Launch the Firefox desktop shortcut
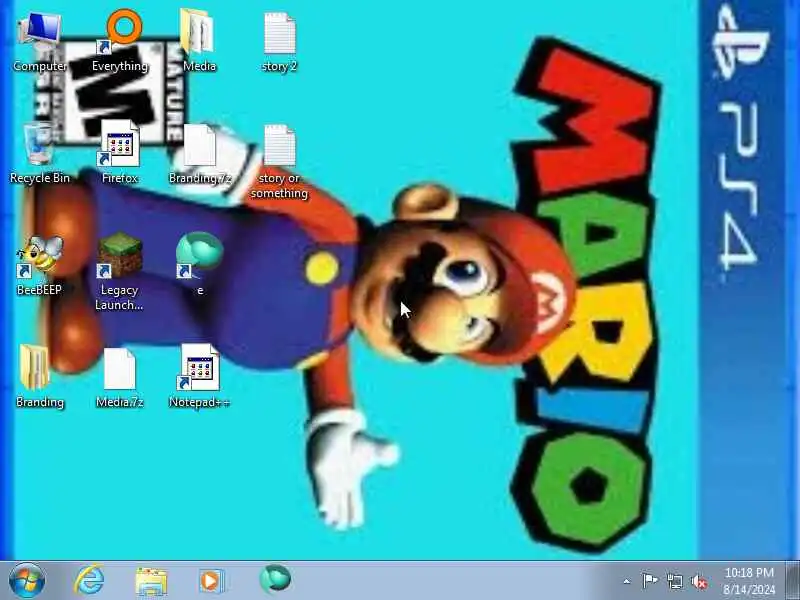 pyautogui.click(x=120, y=154)
